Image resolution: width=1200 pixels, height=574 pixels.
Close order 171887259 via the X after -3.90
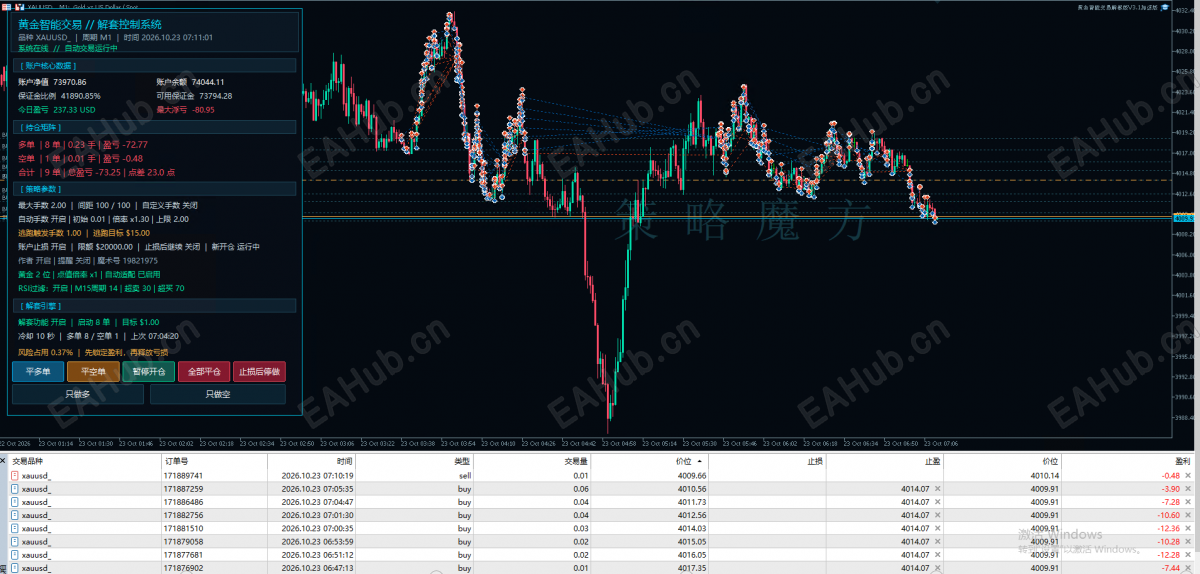point(1188,489)
